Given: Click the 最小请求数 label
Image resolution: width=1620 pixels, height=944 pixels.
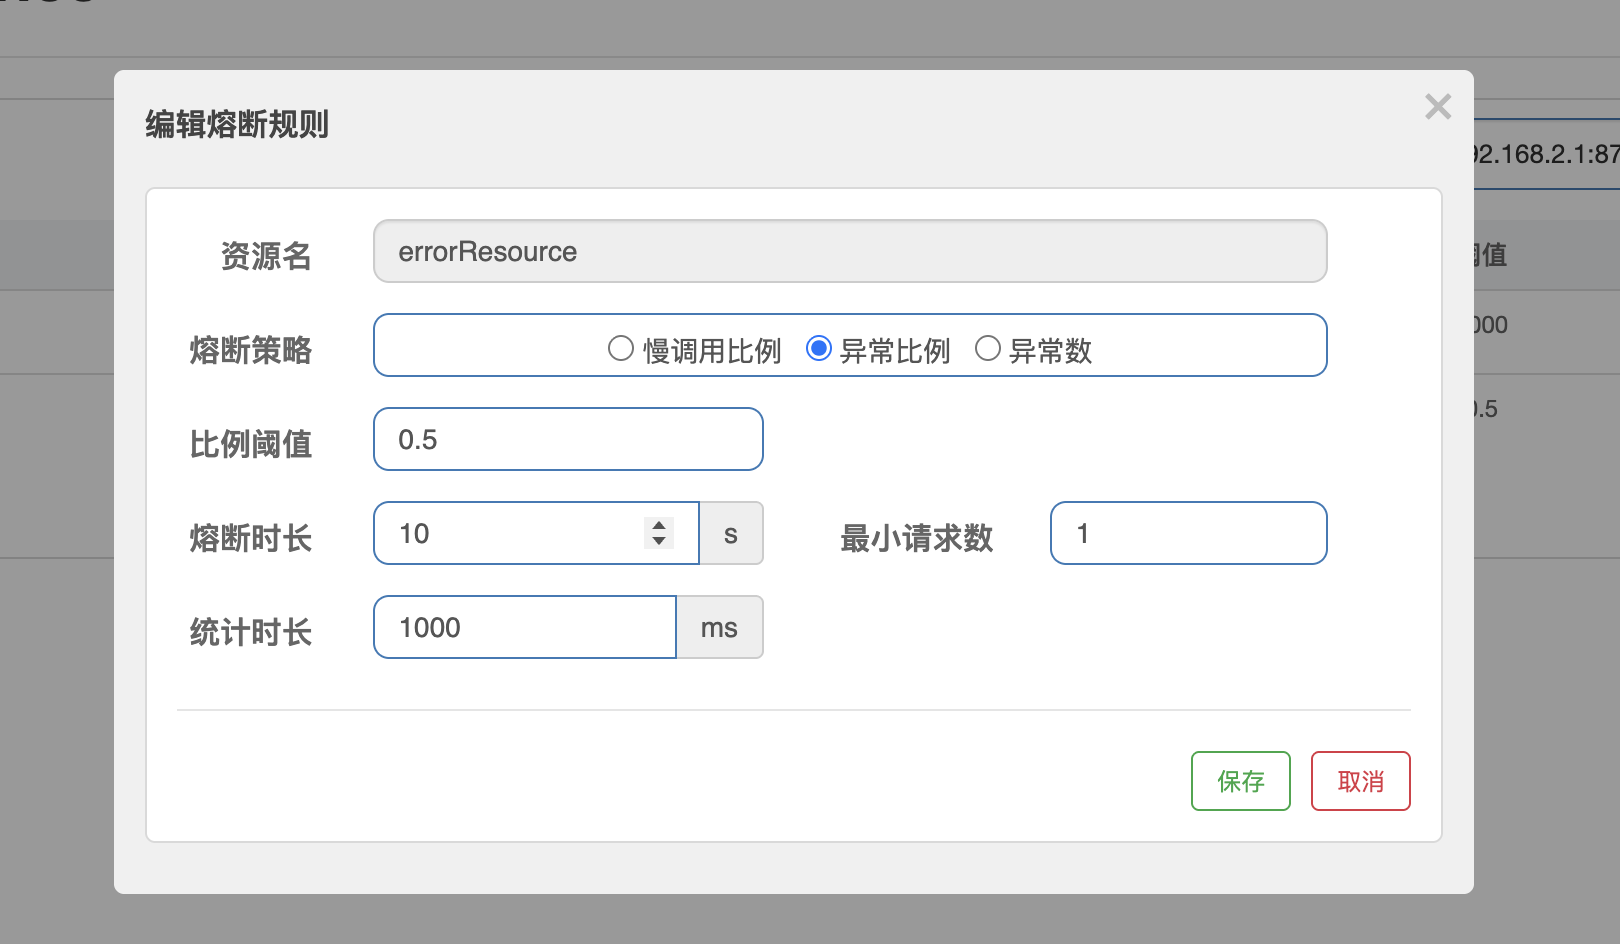Looking at the screenshot, I should 916,538.
